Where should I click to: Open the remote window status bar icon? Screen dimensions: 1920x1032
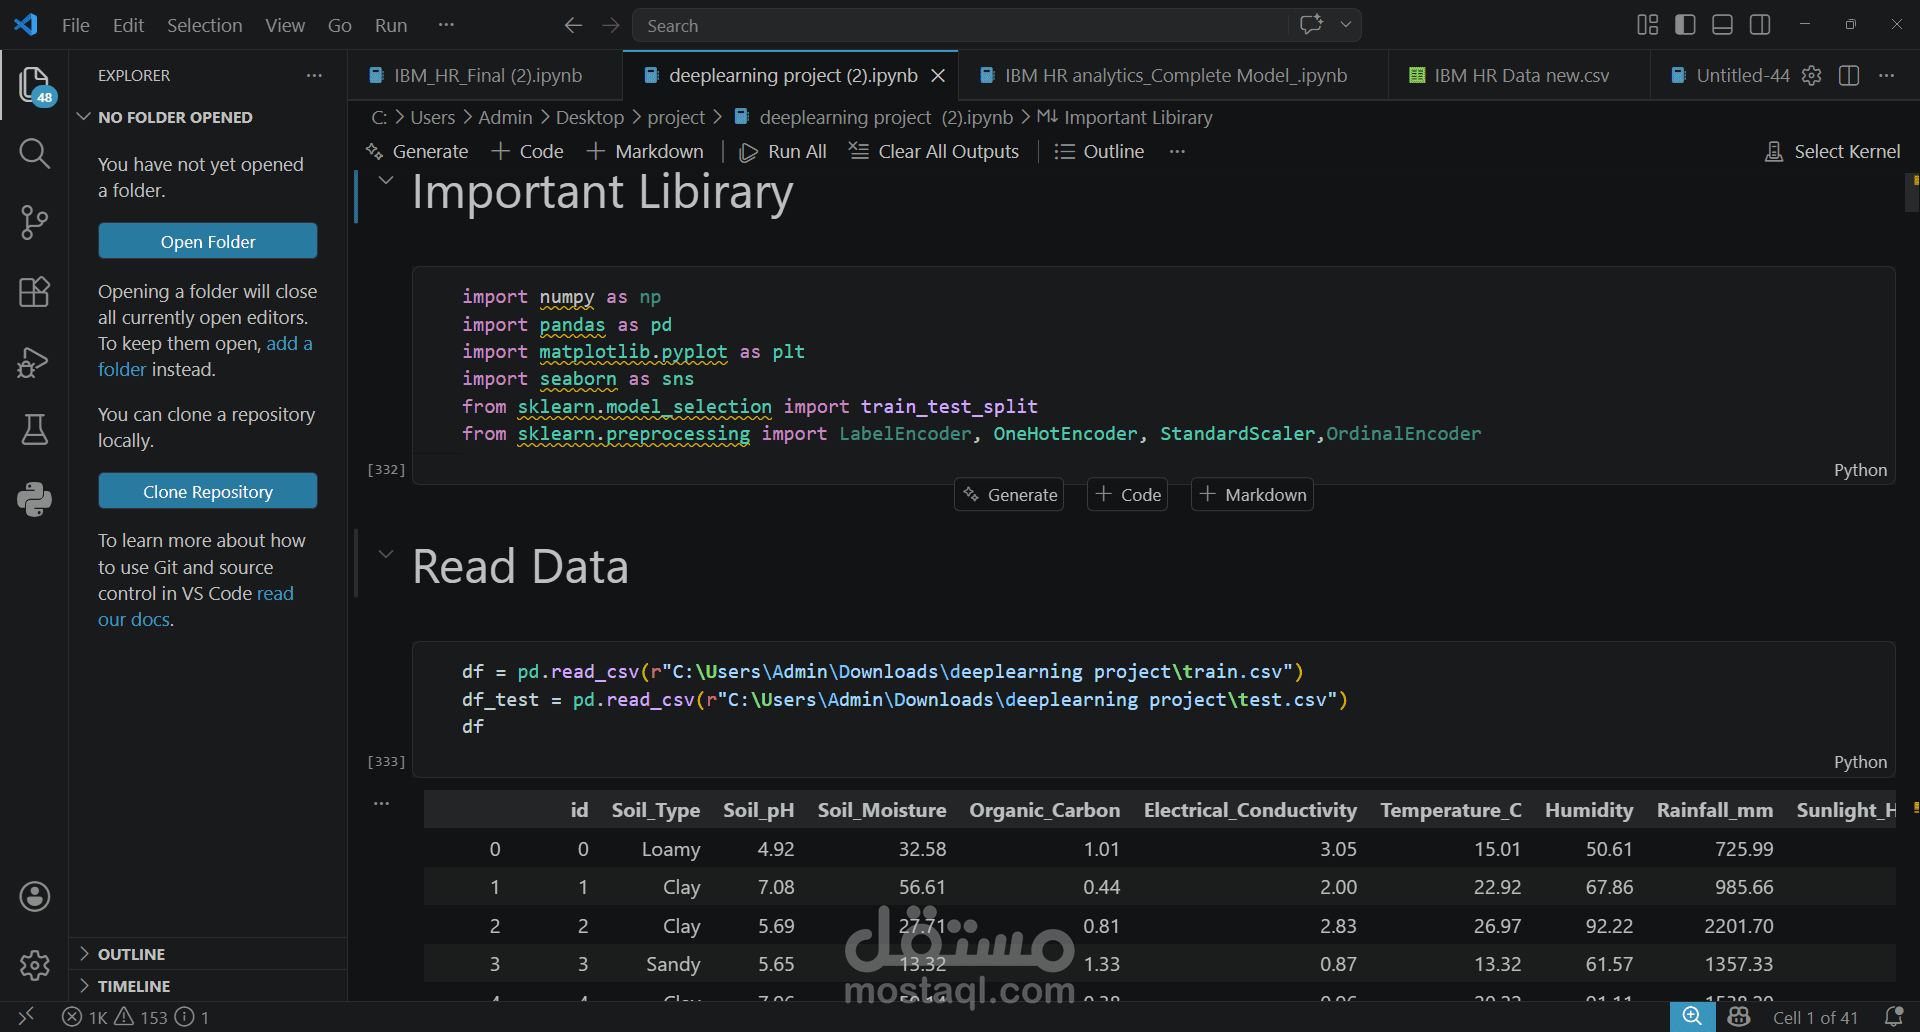(x=26, y=1017)
